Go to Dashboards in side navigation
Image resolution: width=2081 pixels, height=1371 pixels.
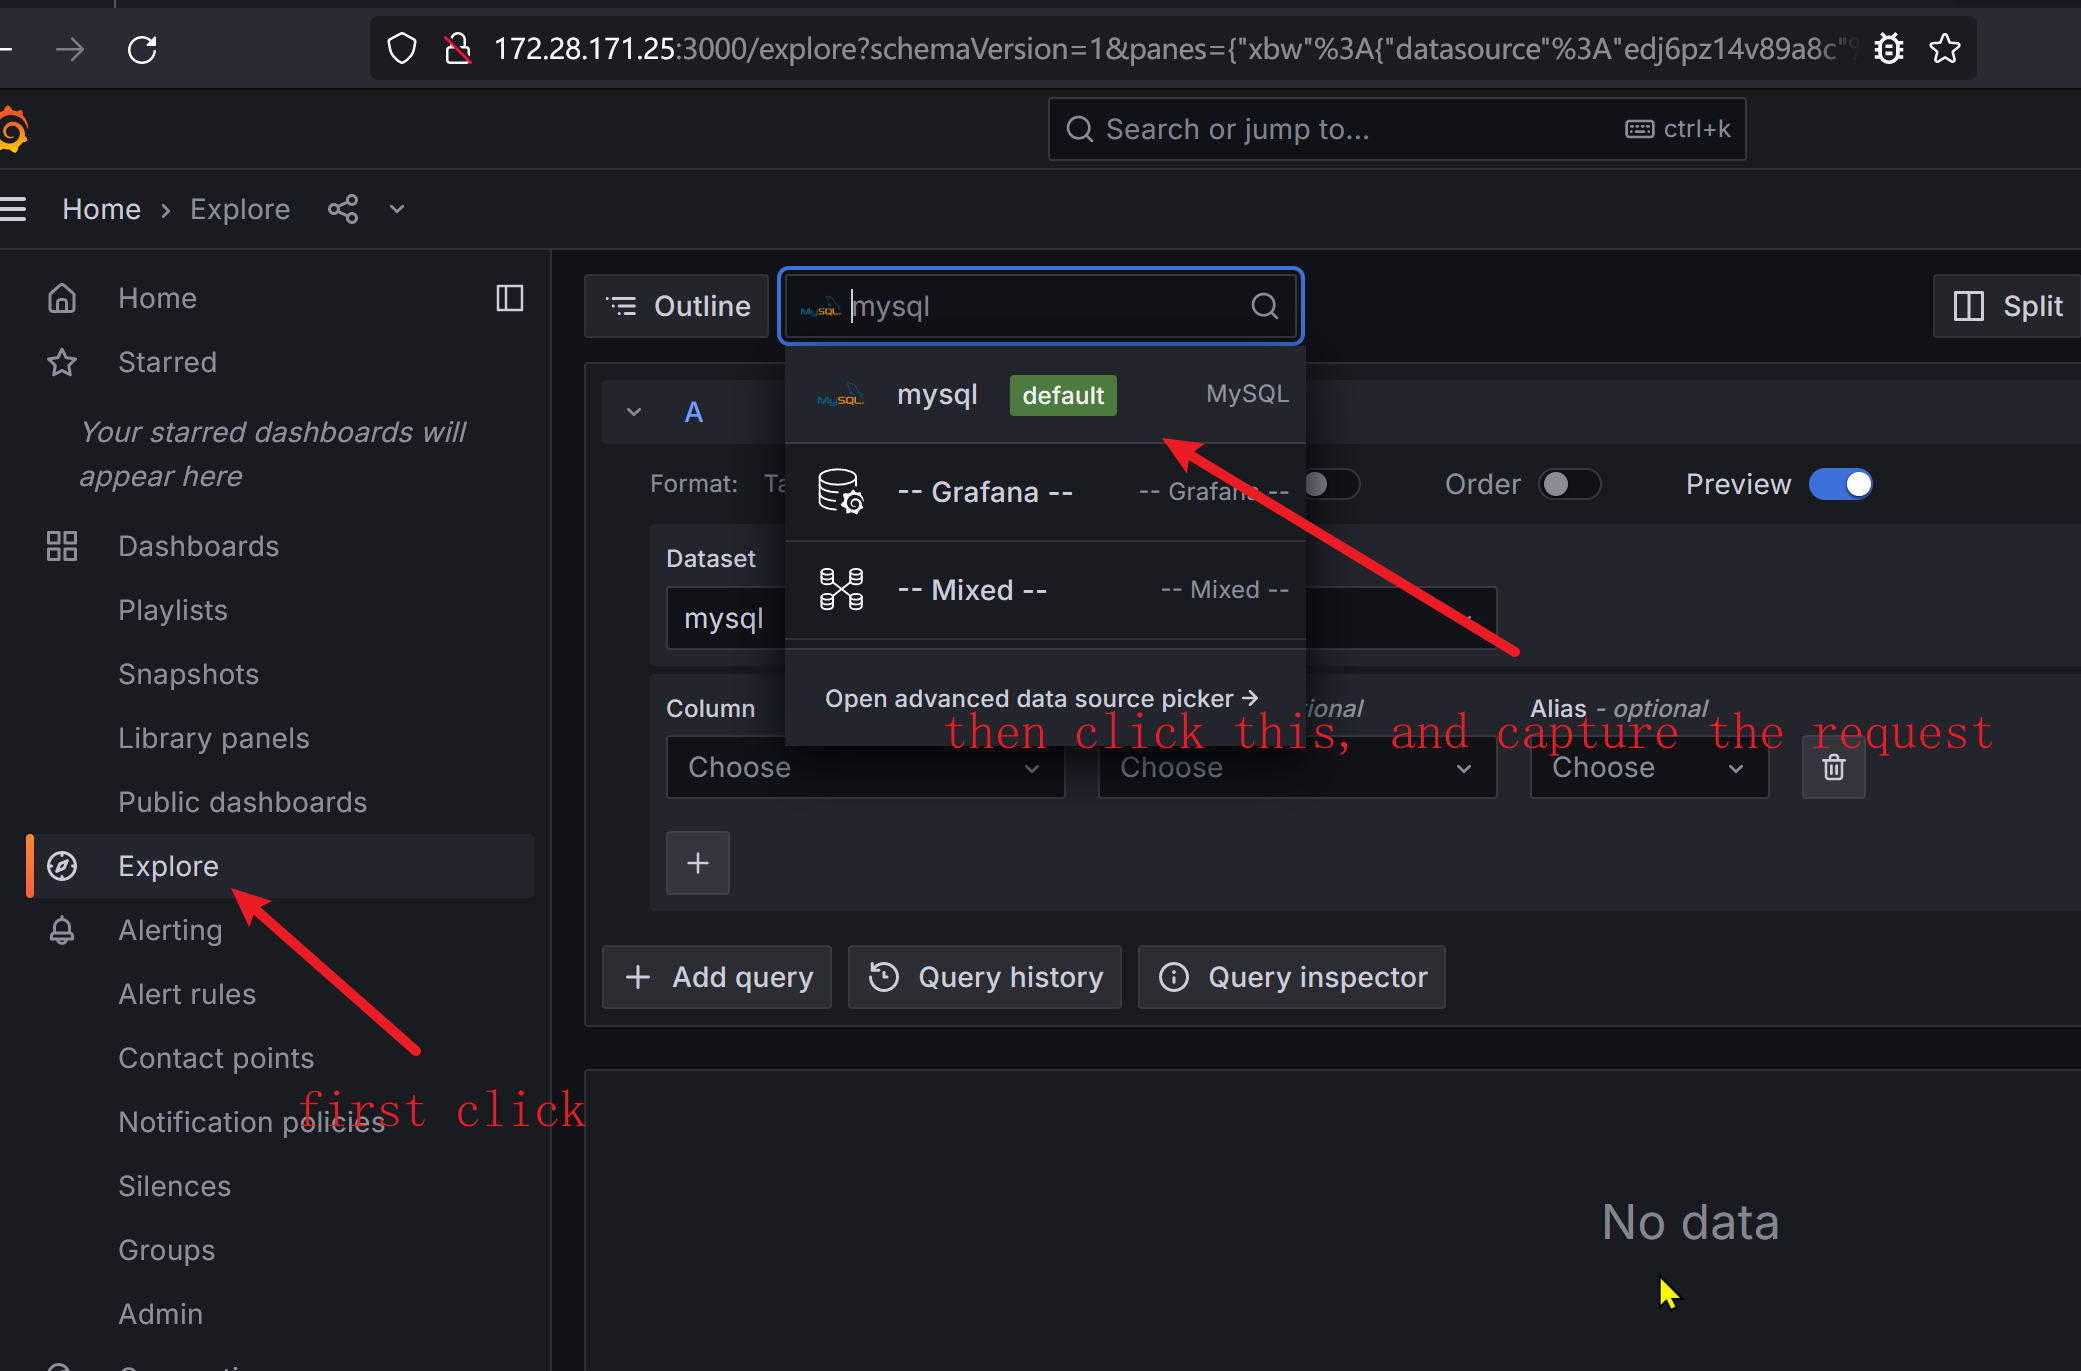pyautogui.click(x=198, y=546)
